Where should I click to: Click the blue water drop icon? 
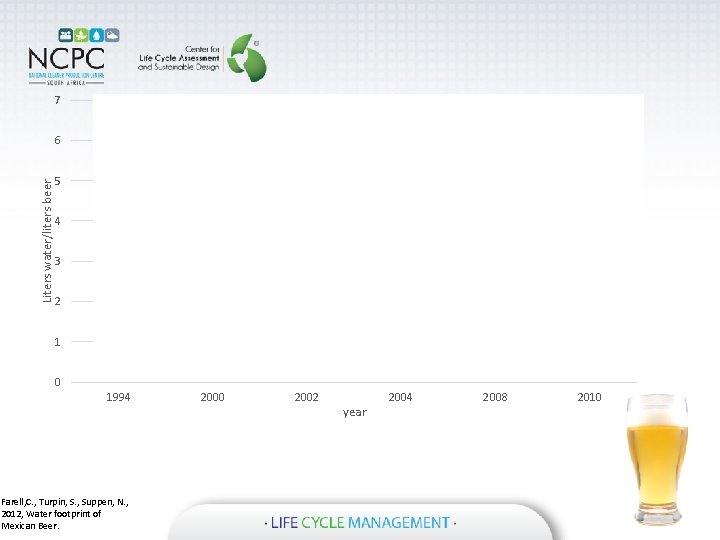click(96, 35)
